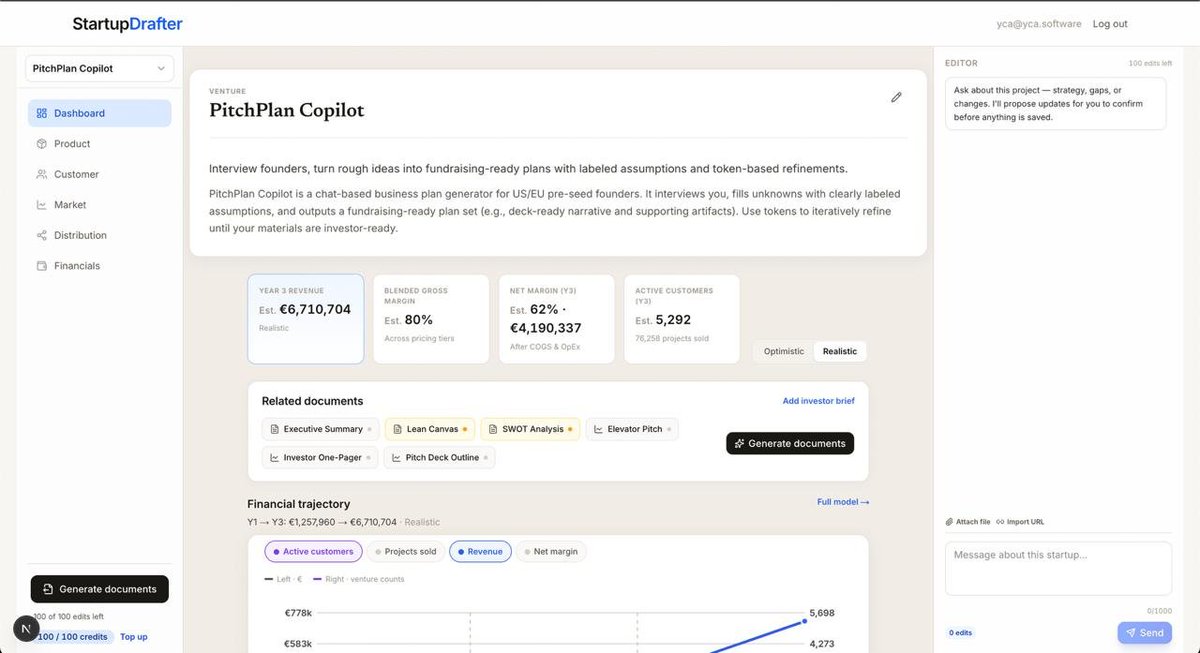Open the Investor One-Pager document
This screenshot has width=1200, height=653.
[x=320, y=457]
